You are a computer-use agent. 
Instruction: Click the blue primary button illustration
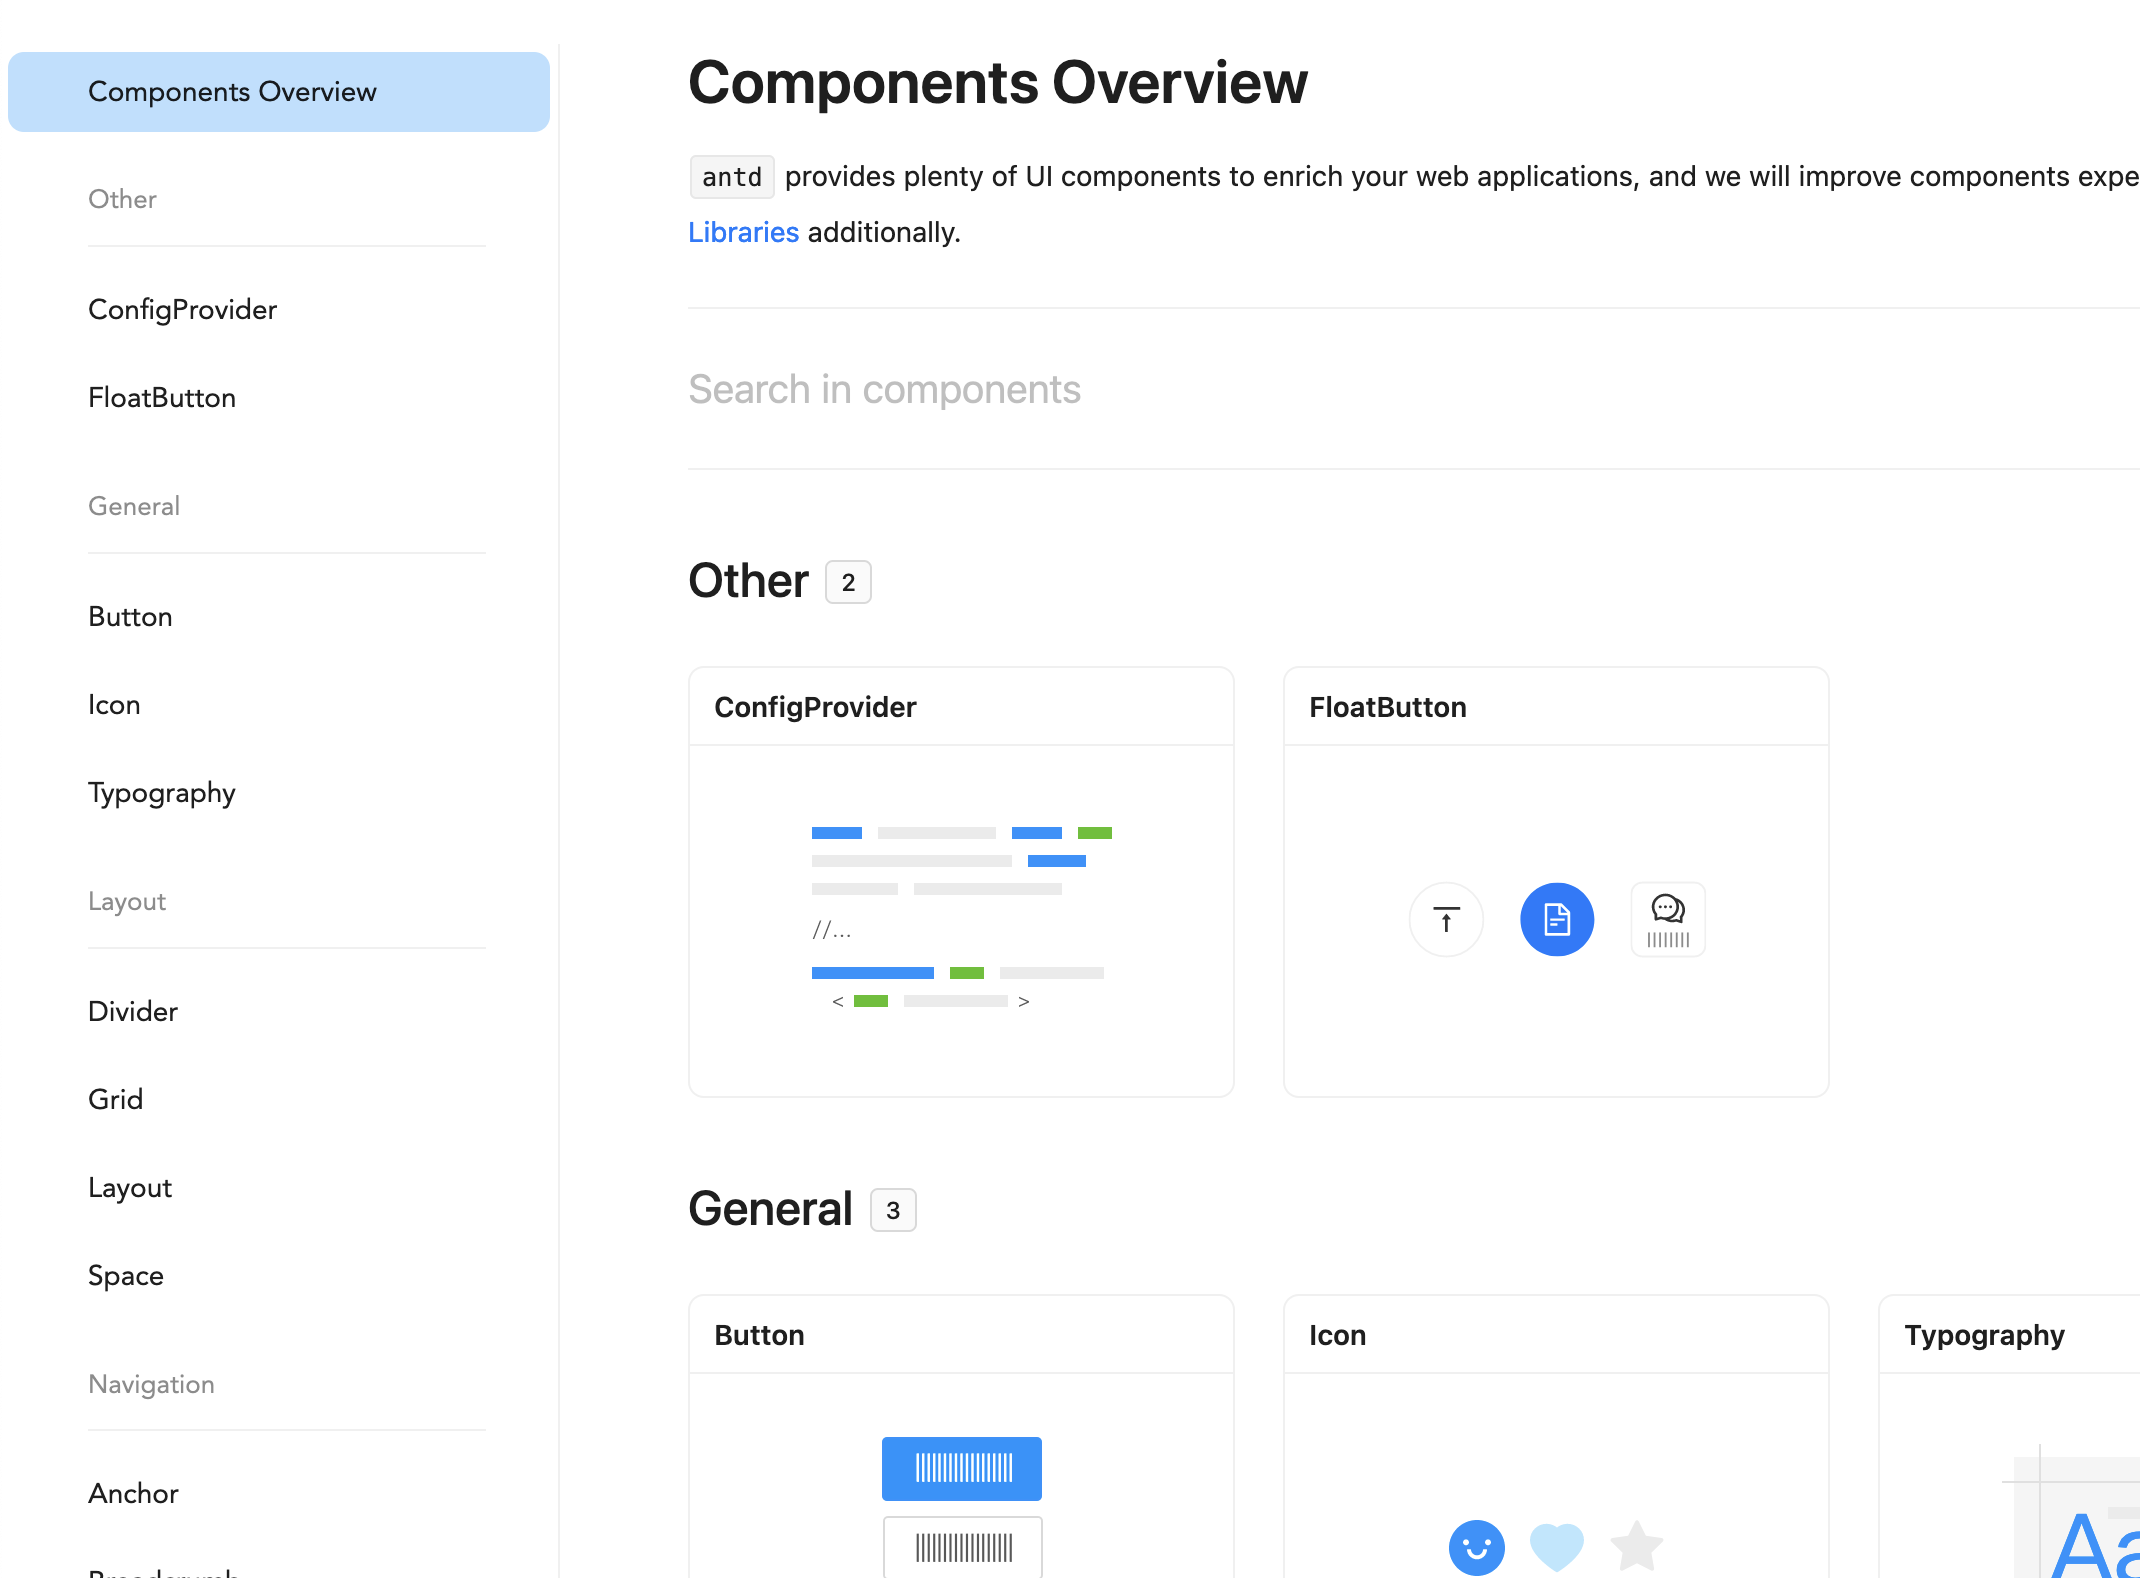962,1469
